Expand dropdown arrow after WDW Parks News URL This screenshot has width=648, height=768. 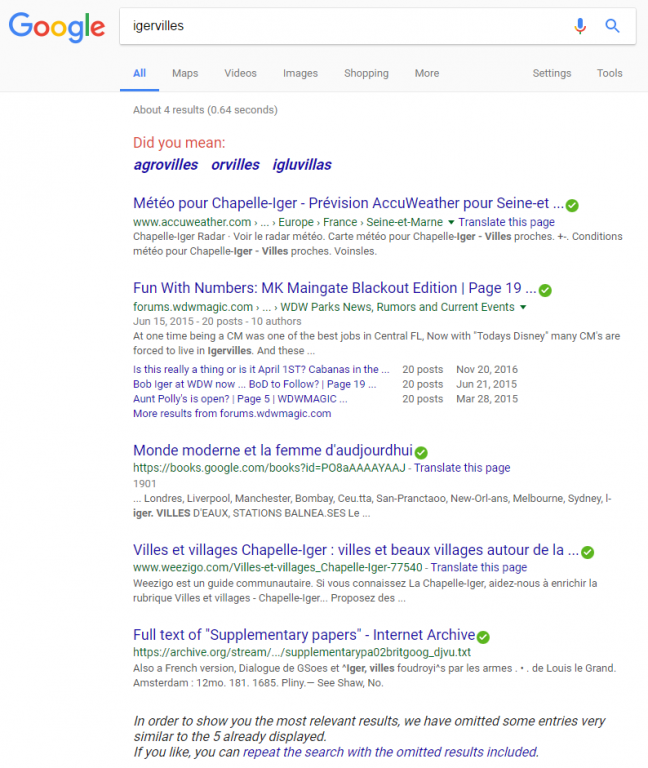click(x=523, y=307)
